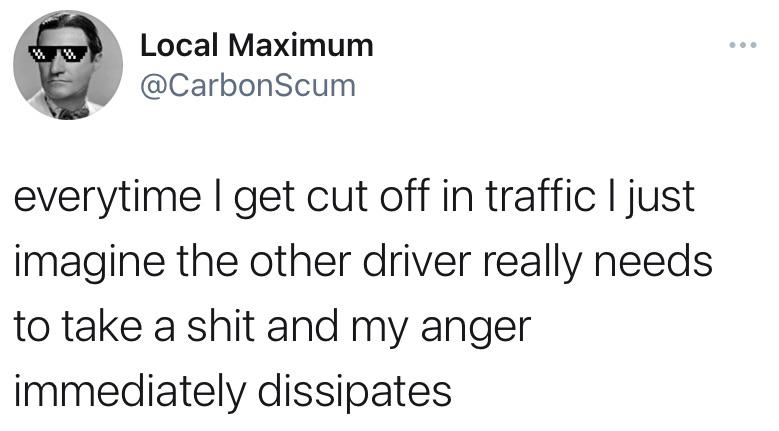Click the word "traffic" in the tweet

[x=540, y=195]
